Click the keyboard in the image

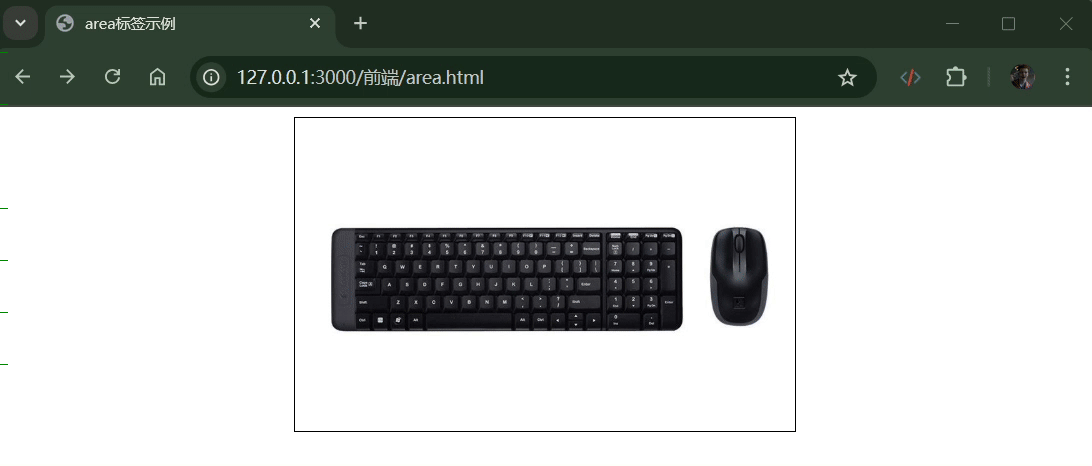pyautogui.click(x=506, y=279)
